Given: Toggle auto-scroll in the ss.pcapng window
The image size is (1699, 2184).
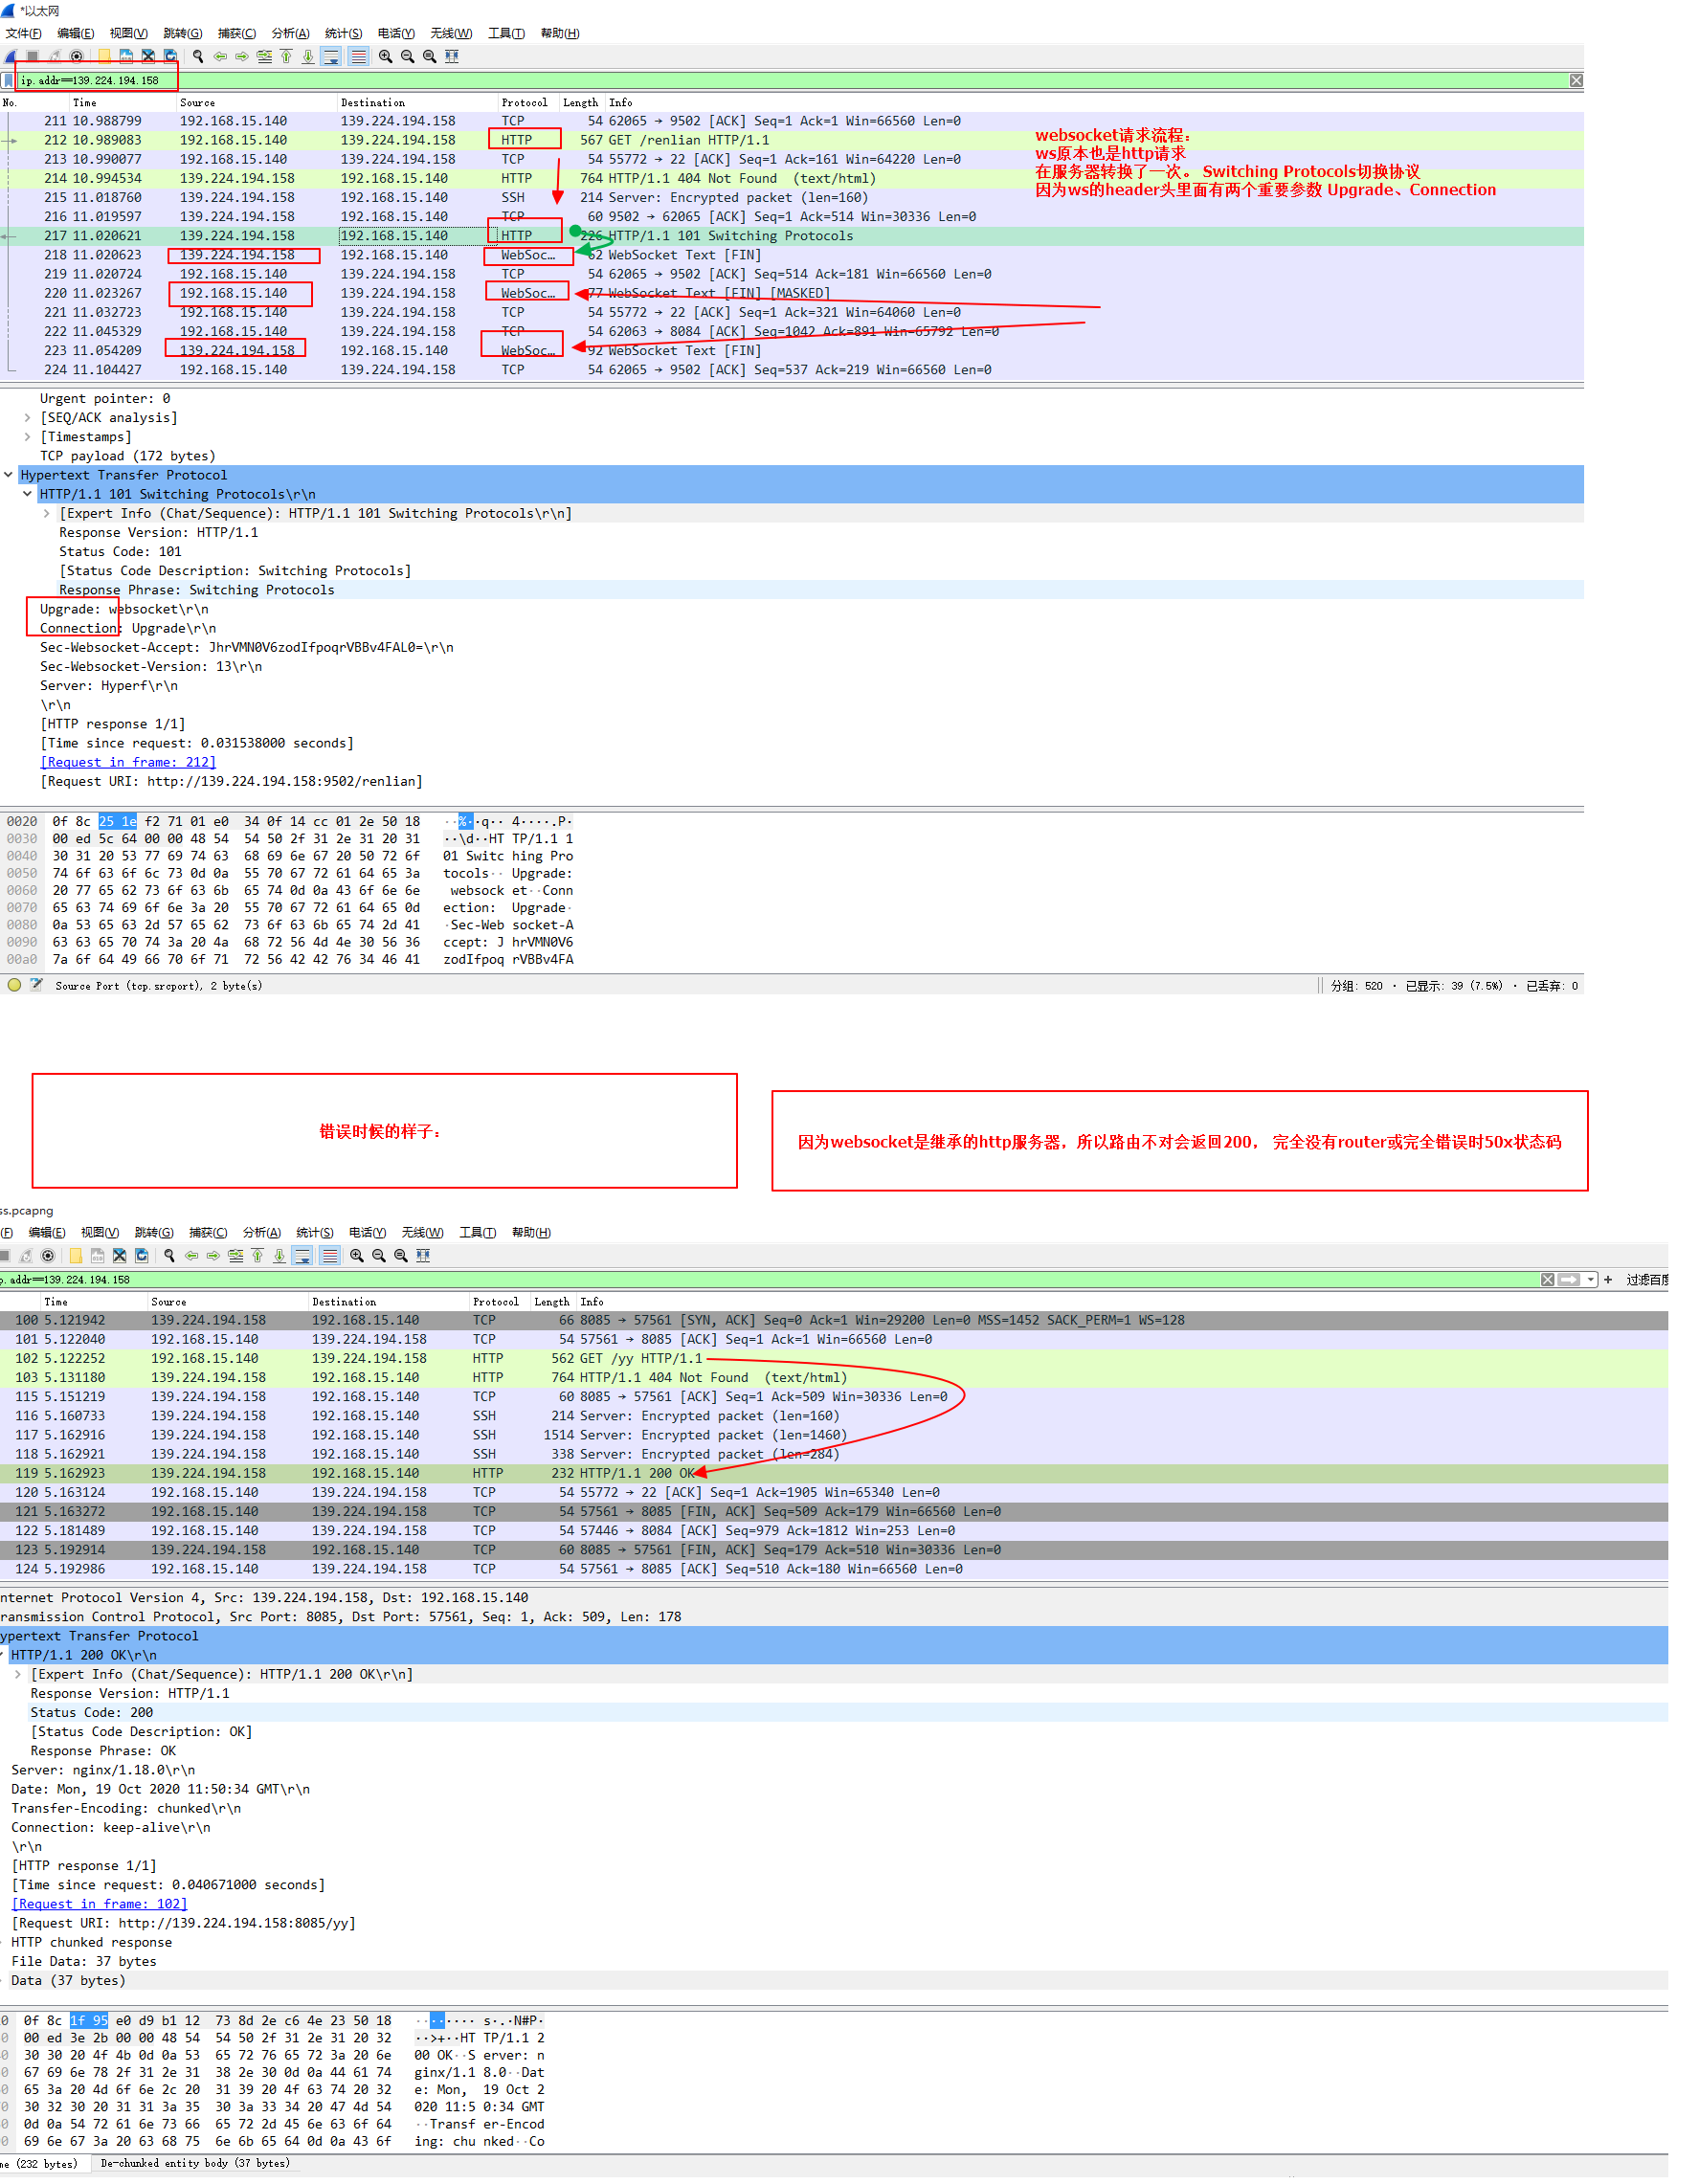Looking at the screenshot, I should [x=302, y=1256].
